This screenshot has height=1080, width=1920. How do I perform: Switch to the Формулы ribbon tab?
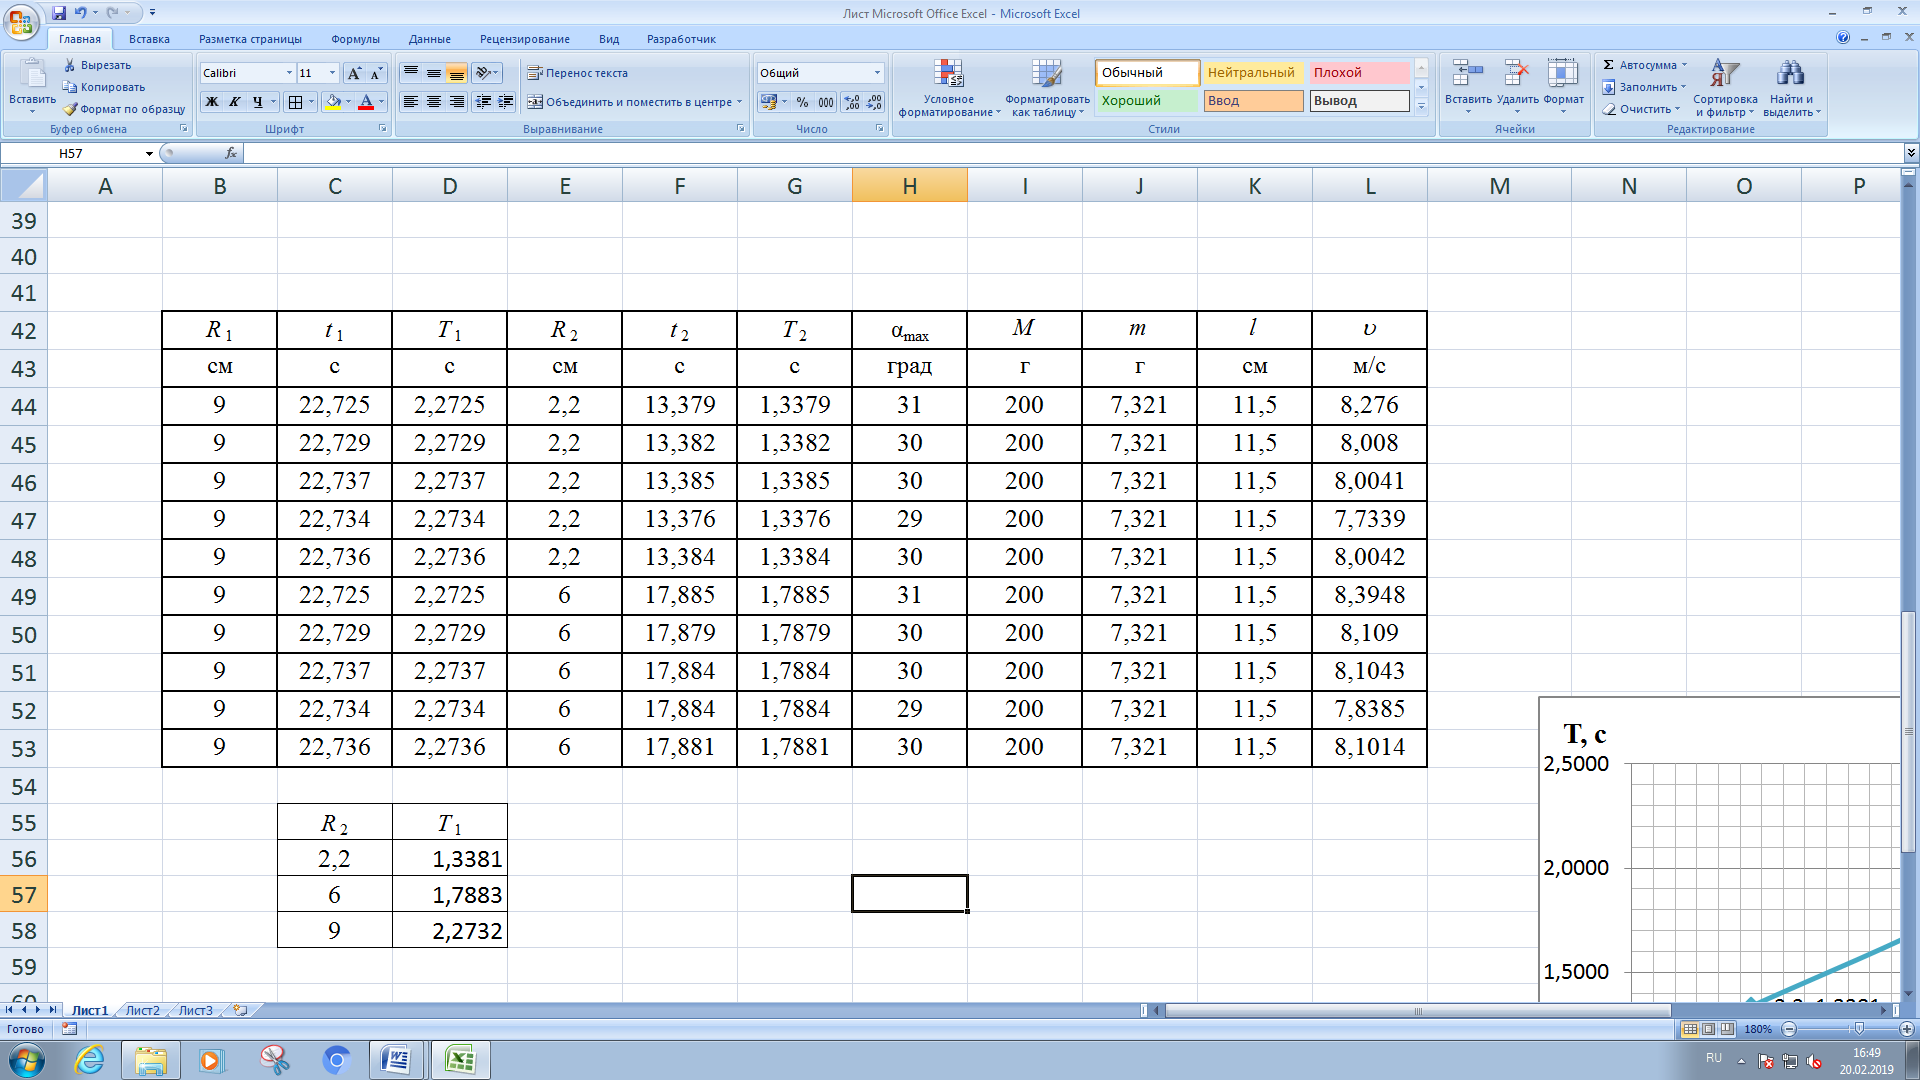[x=355, y=39]
